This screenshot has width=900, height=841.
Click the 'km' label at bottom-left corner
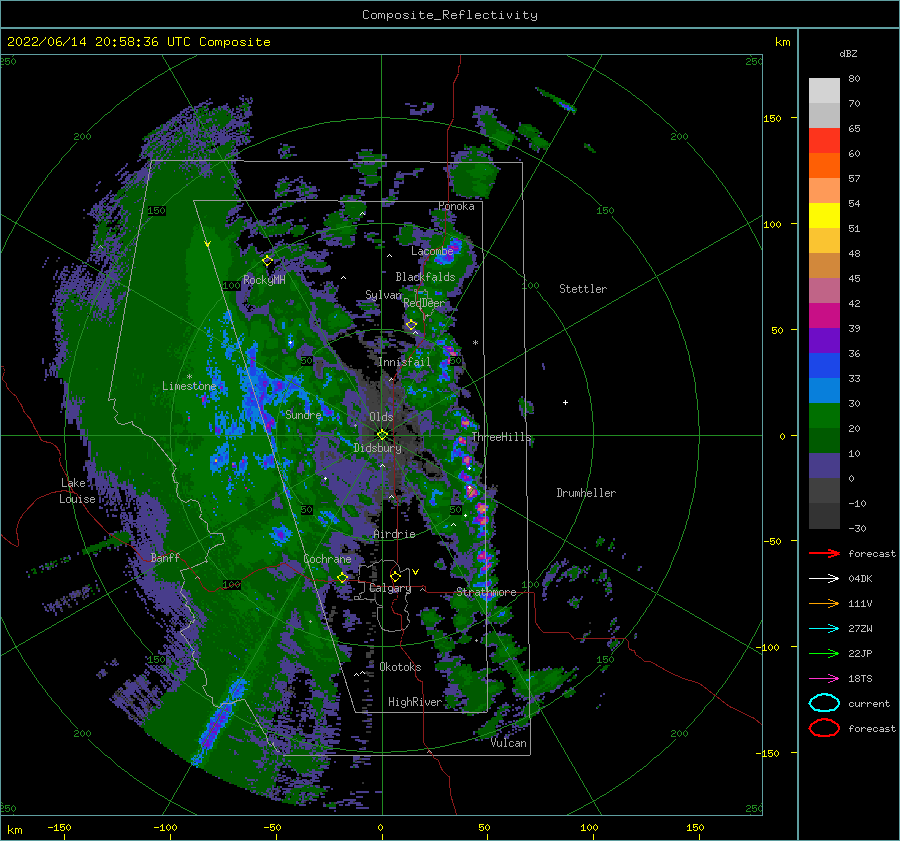14,830
